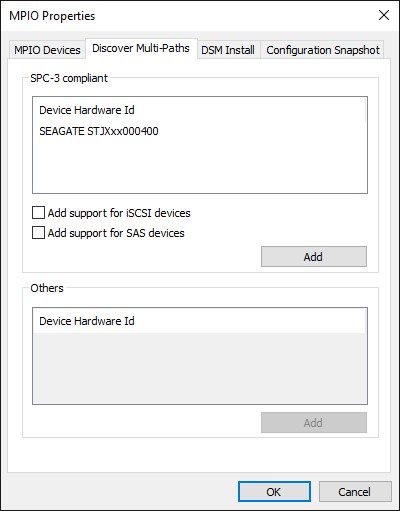The width and height of the screenshot is (400, 511).
Task: Click the SPC-3 column header right-edge divider
Action: tap(365, 110)
